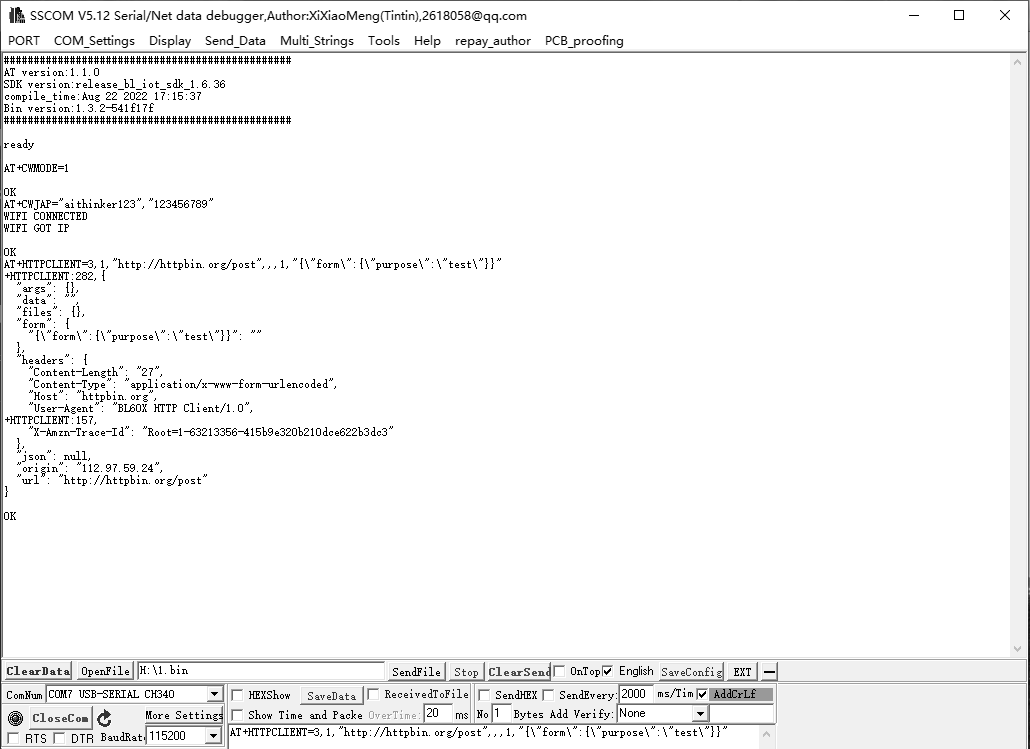
Task: Click the ClearSend button
Action: pyautogui.click(x=519, y=671)
